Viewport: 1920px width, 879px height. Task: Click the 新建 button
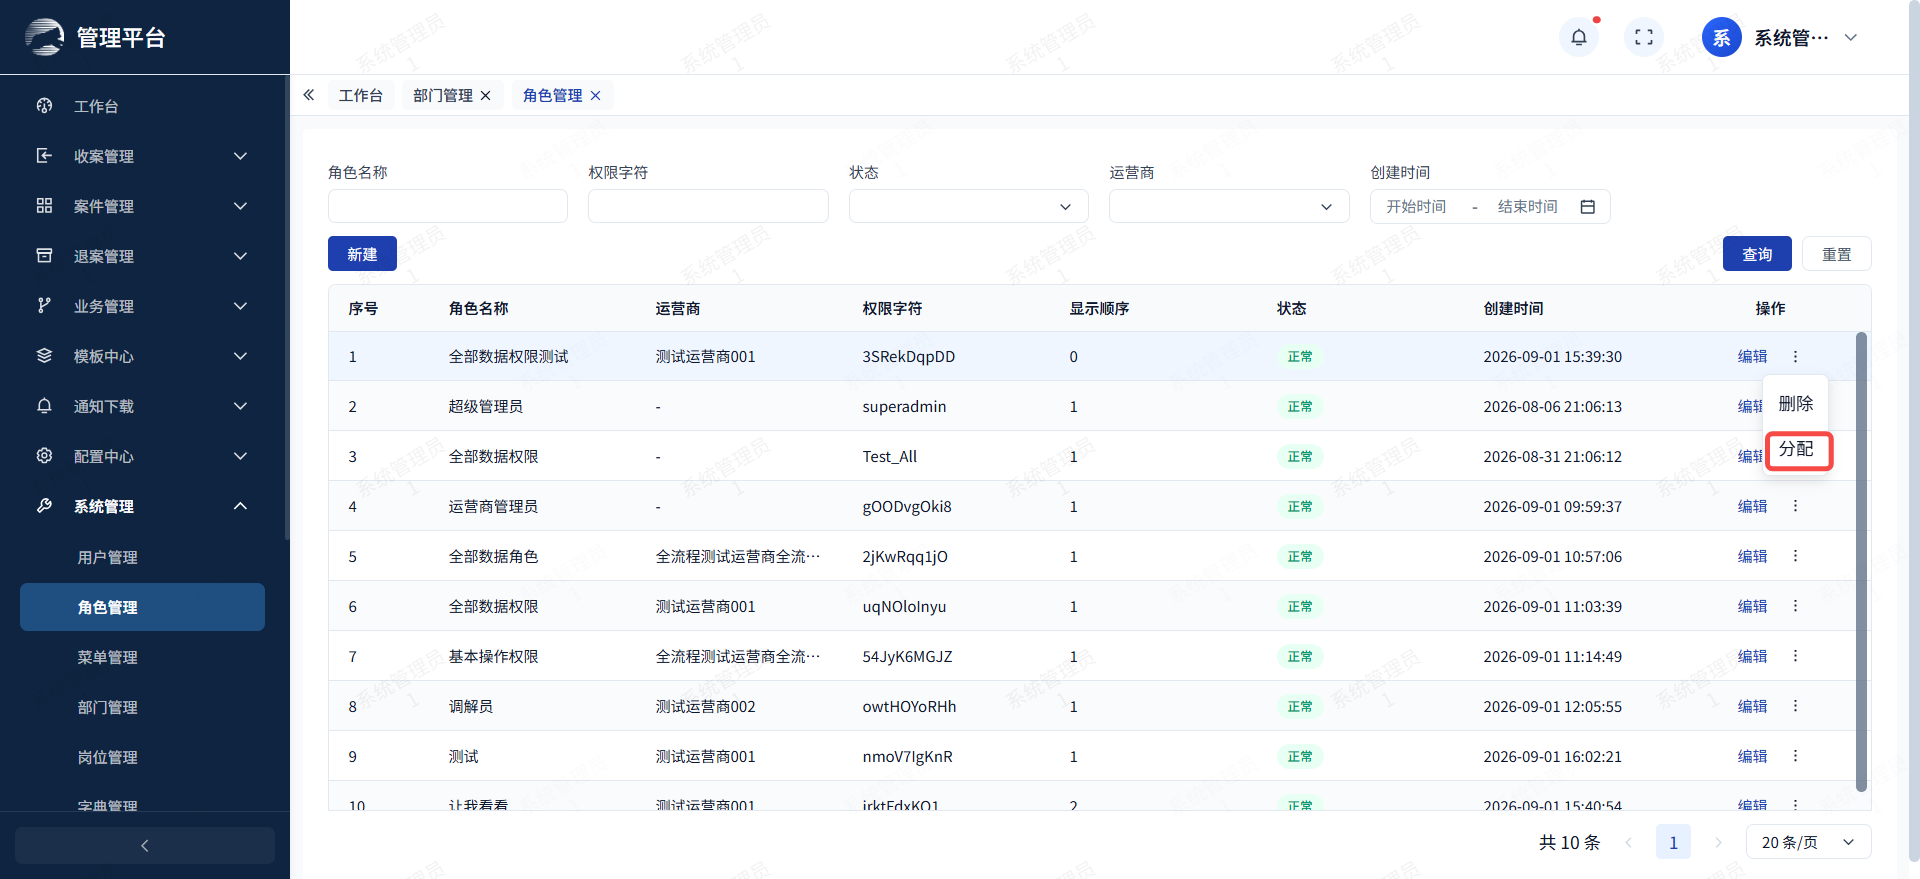click(362, 254)
